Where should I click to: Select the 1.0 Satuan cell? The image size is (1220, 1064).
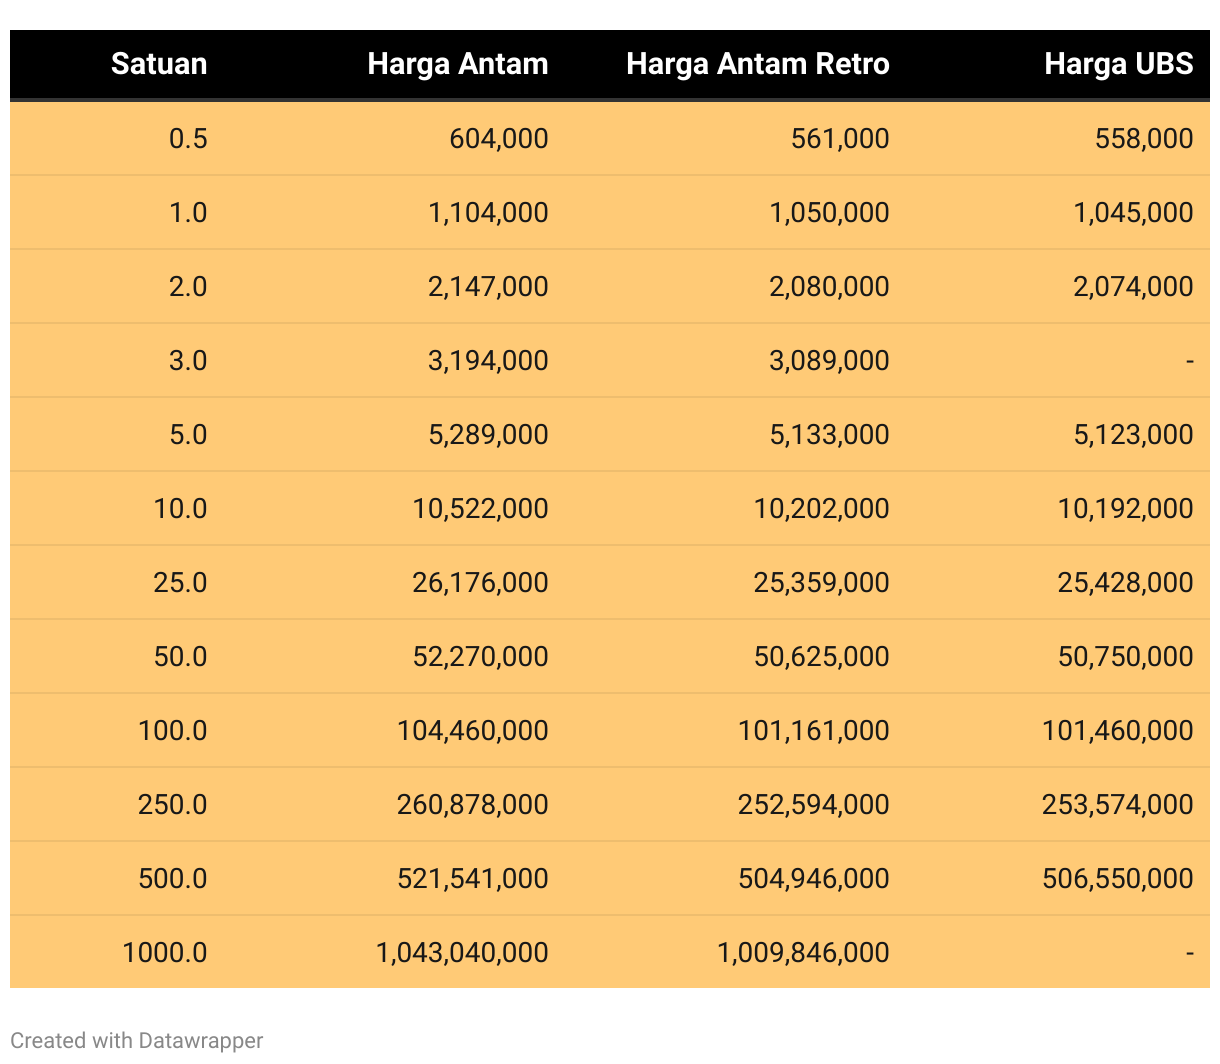pos(188,212)
